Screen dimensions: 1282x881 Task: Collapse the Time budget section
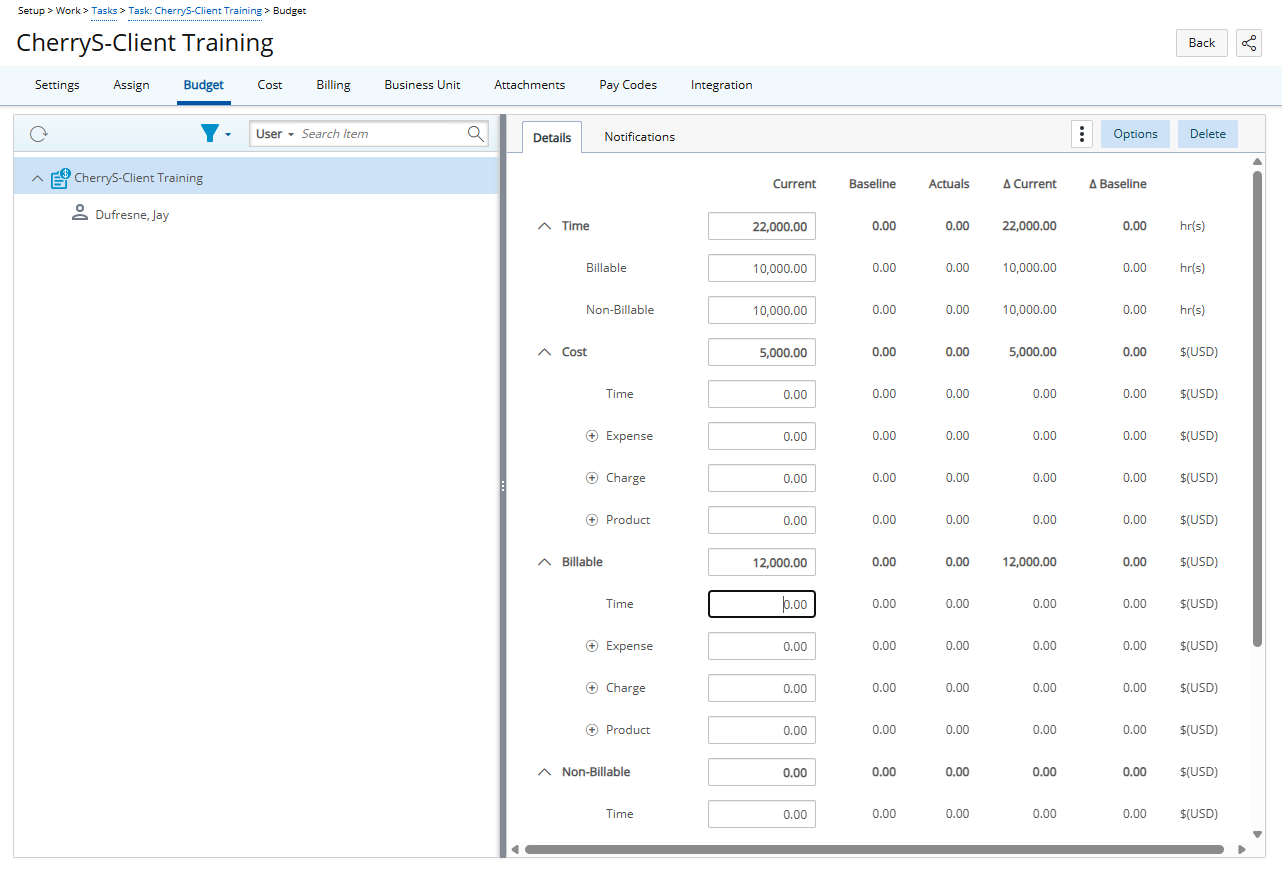(545, 226)
